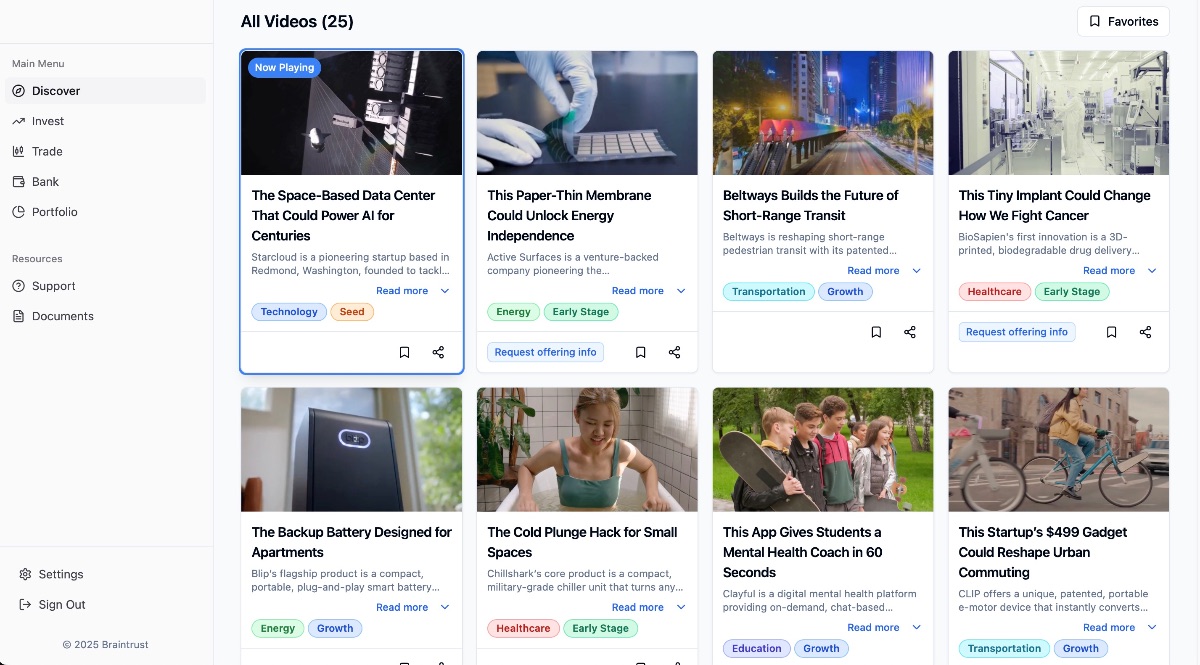Bookmark the Space-Based Data Center video
Image resolution: width=1200 pixels, height=665 pixels.
(x=404, y=352)
